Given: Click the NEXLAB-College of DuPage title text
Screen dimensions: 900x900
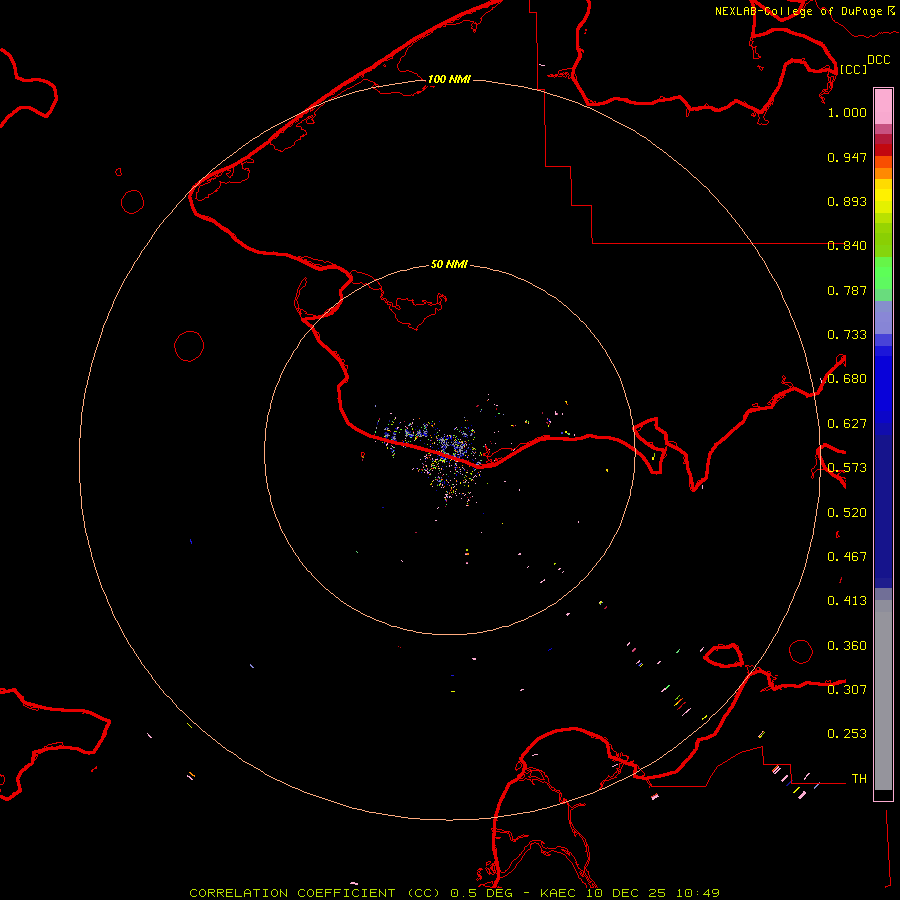Looking at the screenshot, I should pyautogui.click(x=798, y=11).
